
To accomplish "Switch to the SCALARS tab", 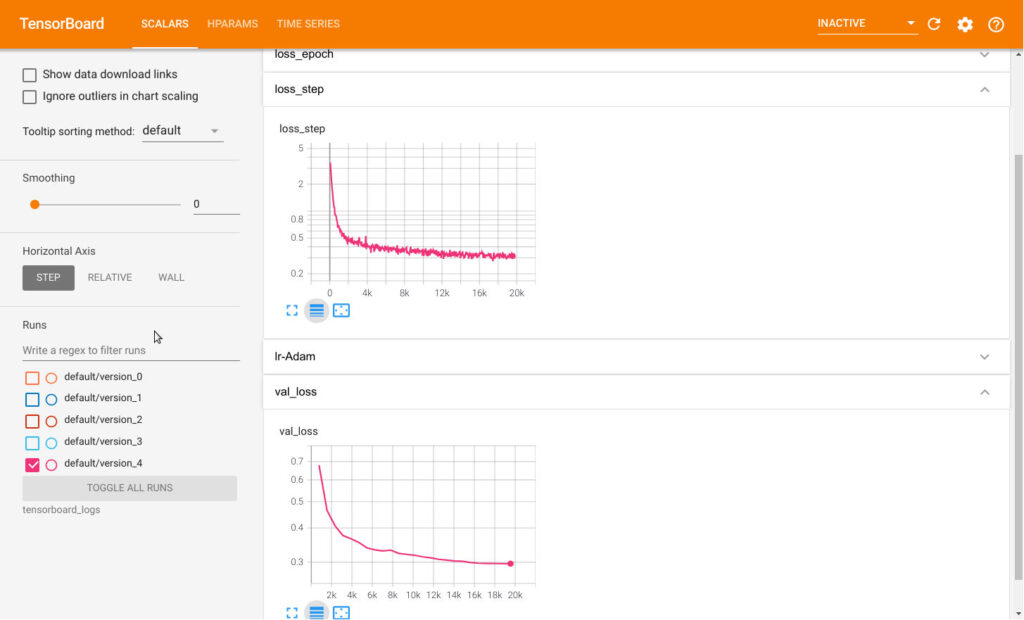I will pyautogui.click(x=165, y=24).
